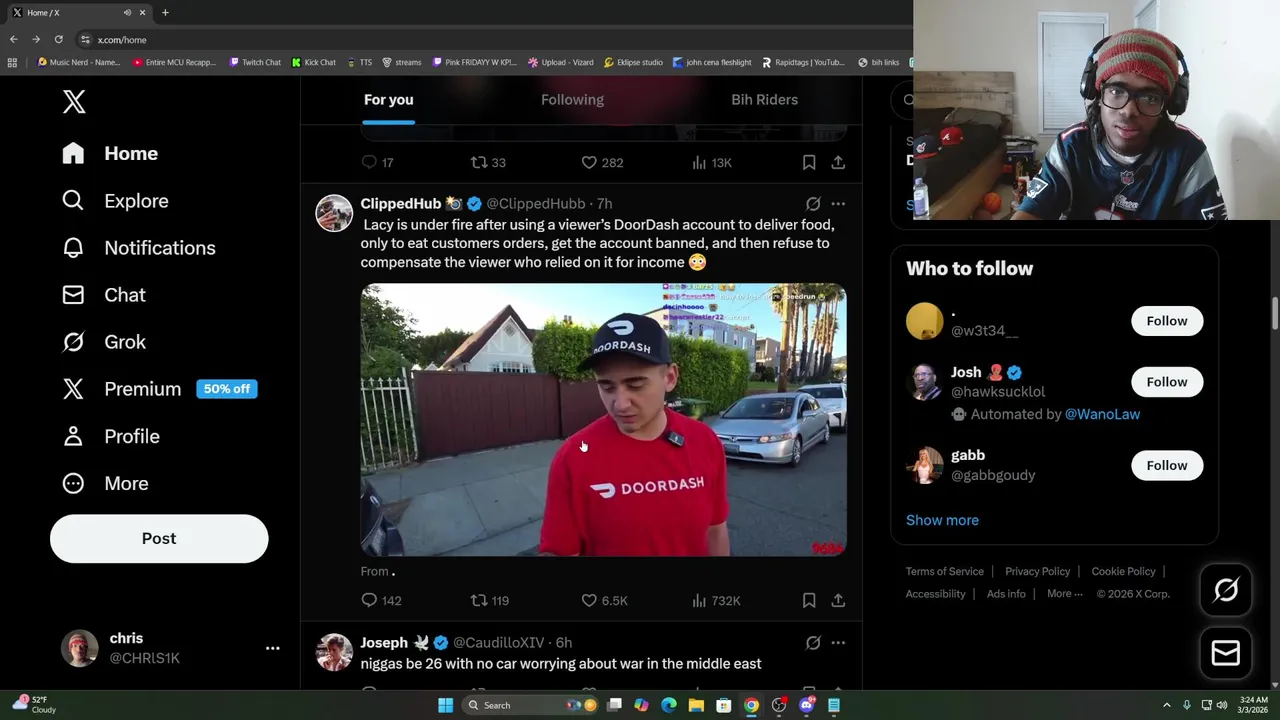Follow gabb @gabbgoudy
The image size is (1280, 720).
(x=1167, y=465)
